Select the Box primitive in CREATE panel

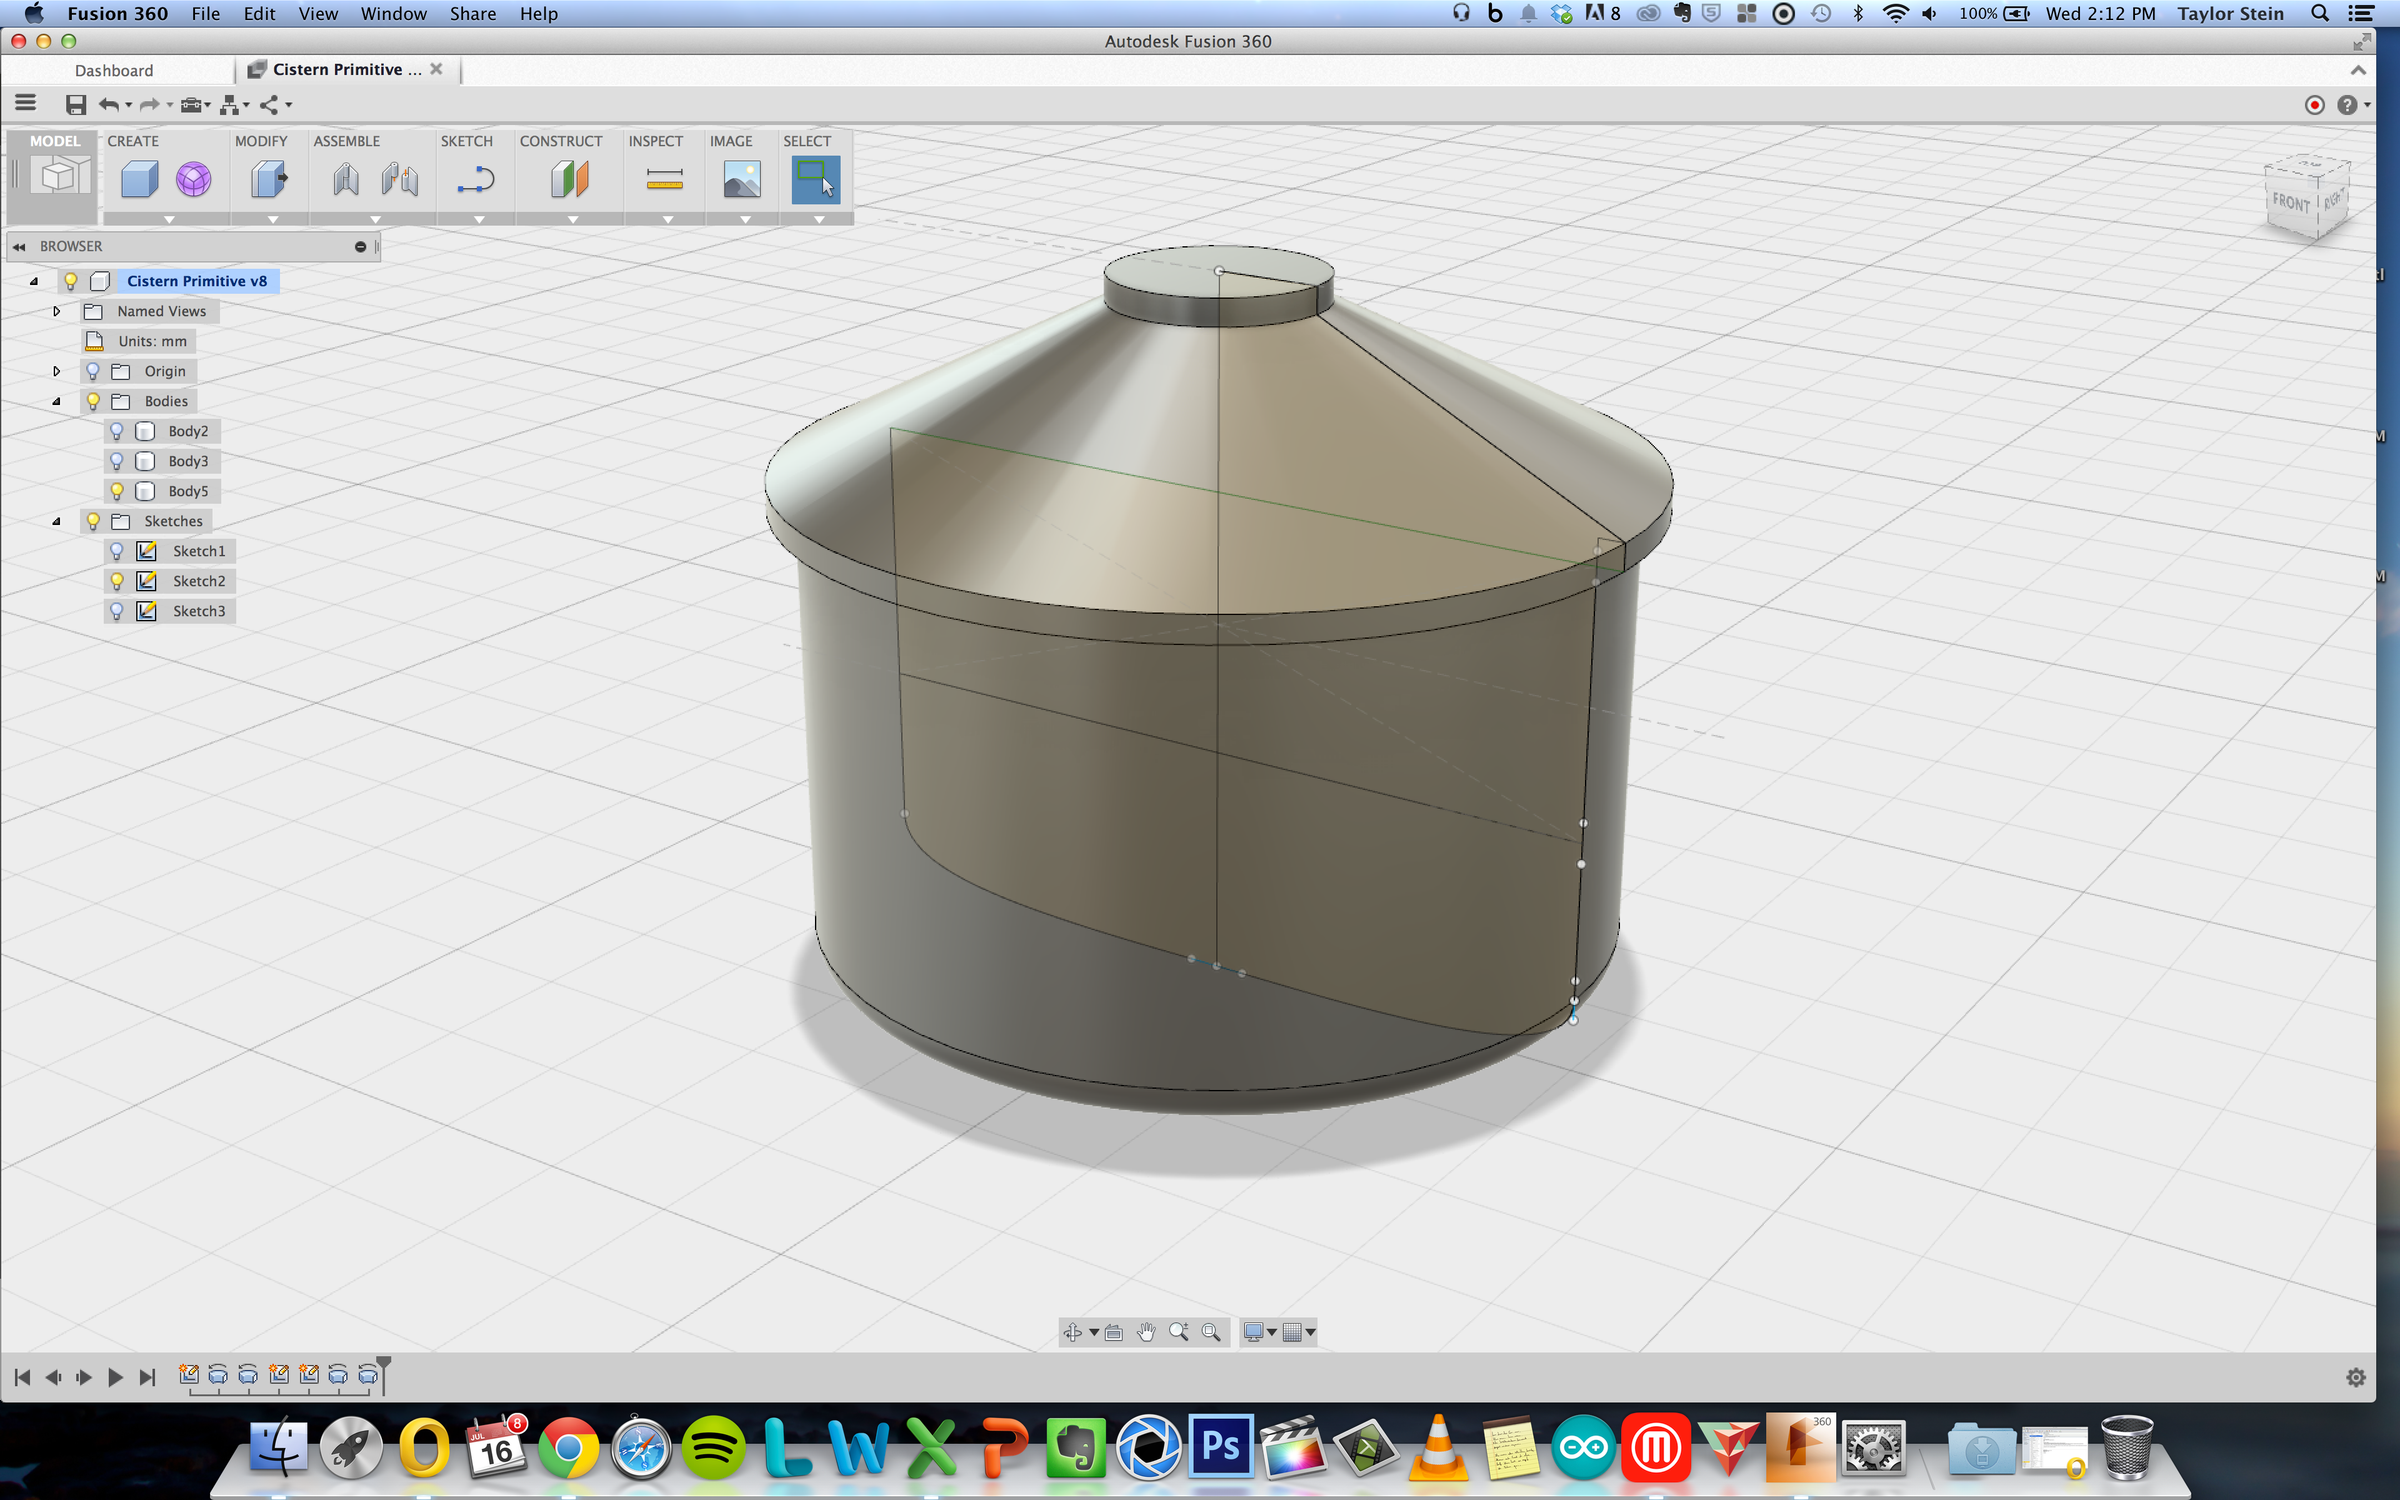click(138, 178)
